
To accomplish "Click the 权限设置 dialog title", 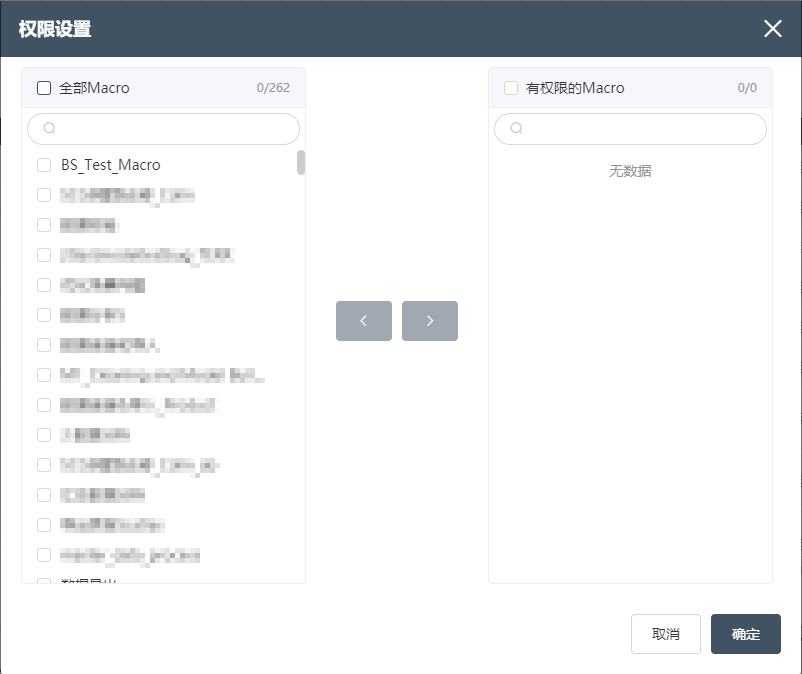I will tap(55, 29).
